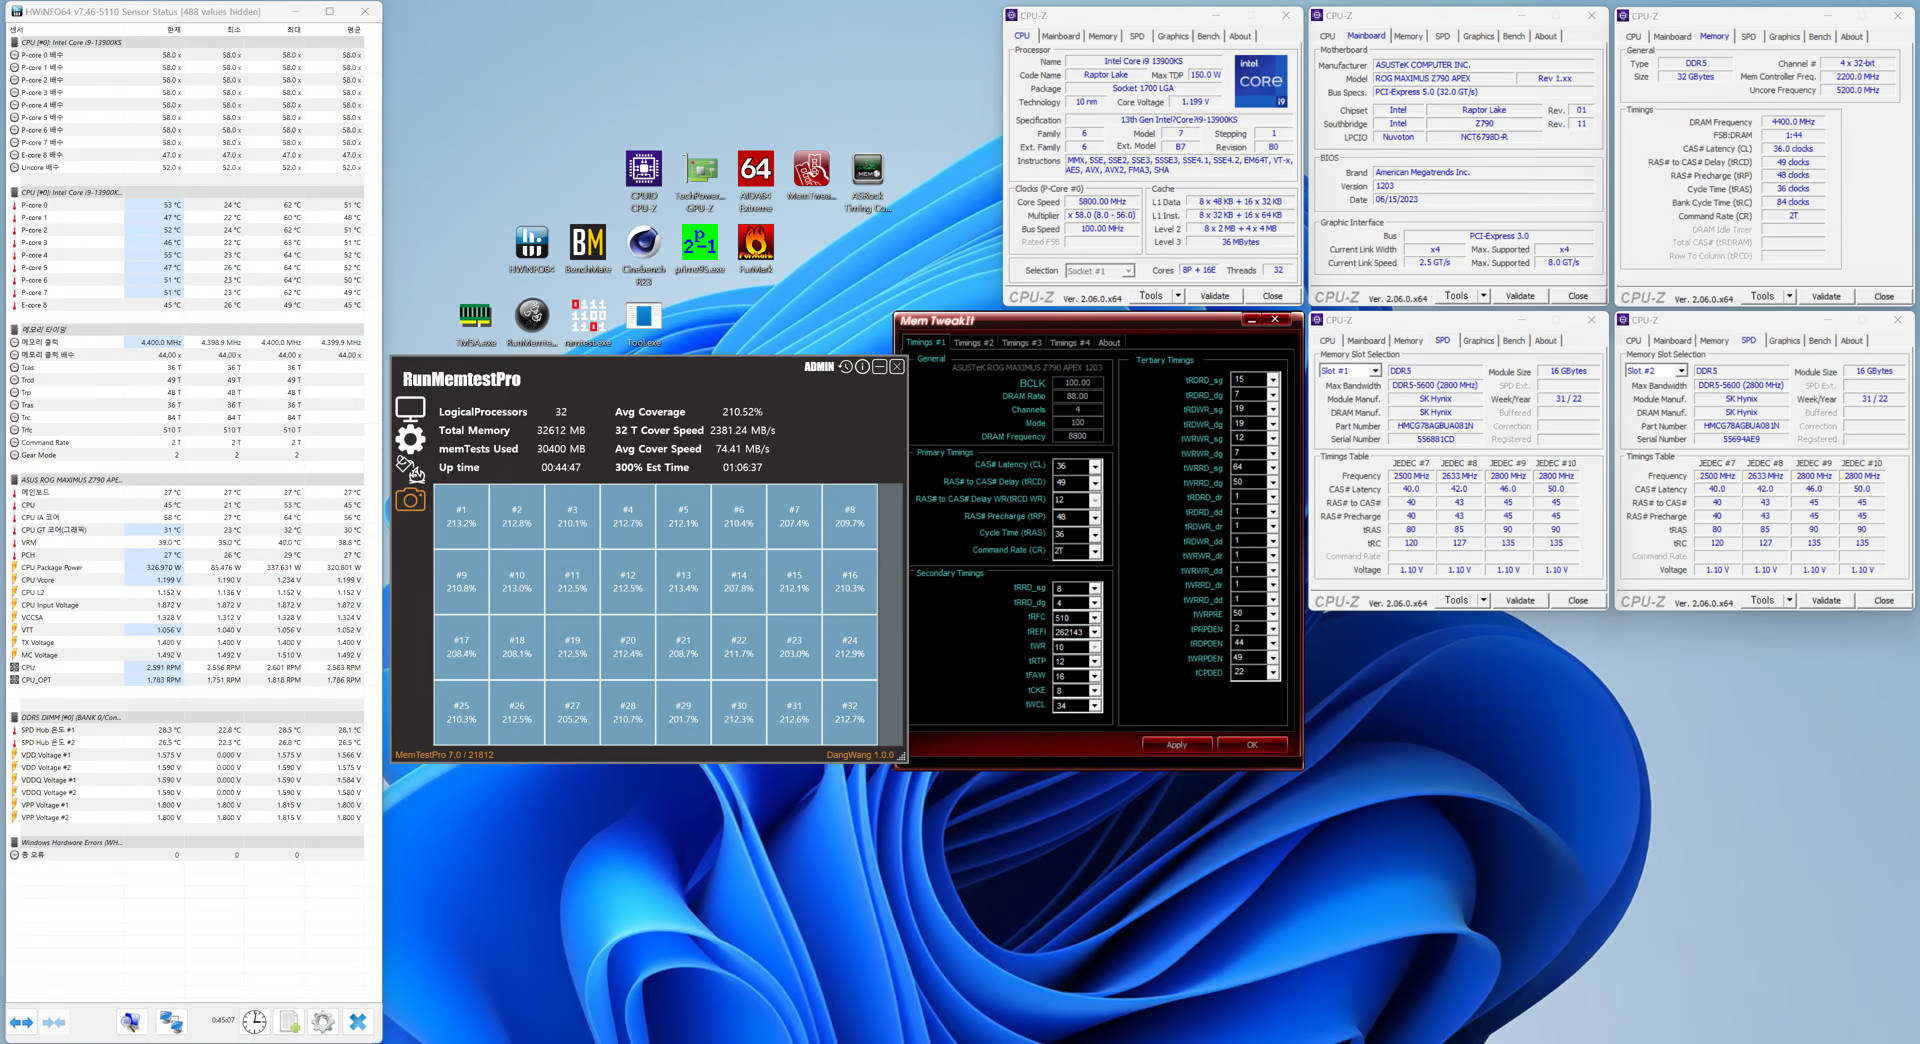Collapse DDR5 DIMM sensor group in HWiNFO
The height and width of the screenshot is (1044, 1920).
tap(15, 717)
